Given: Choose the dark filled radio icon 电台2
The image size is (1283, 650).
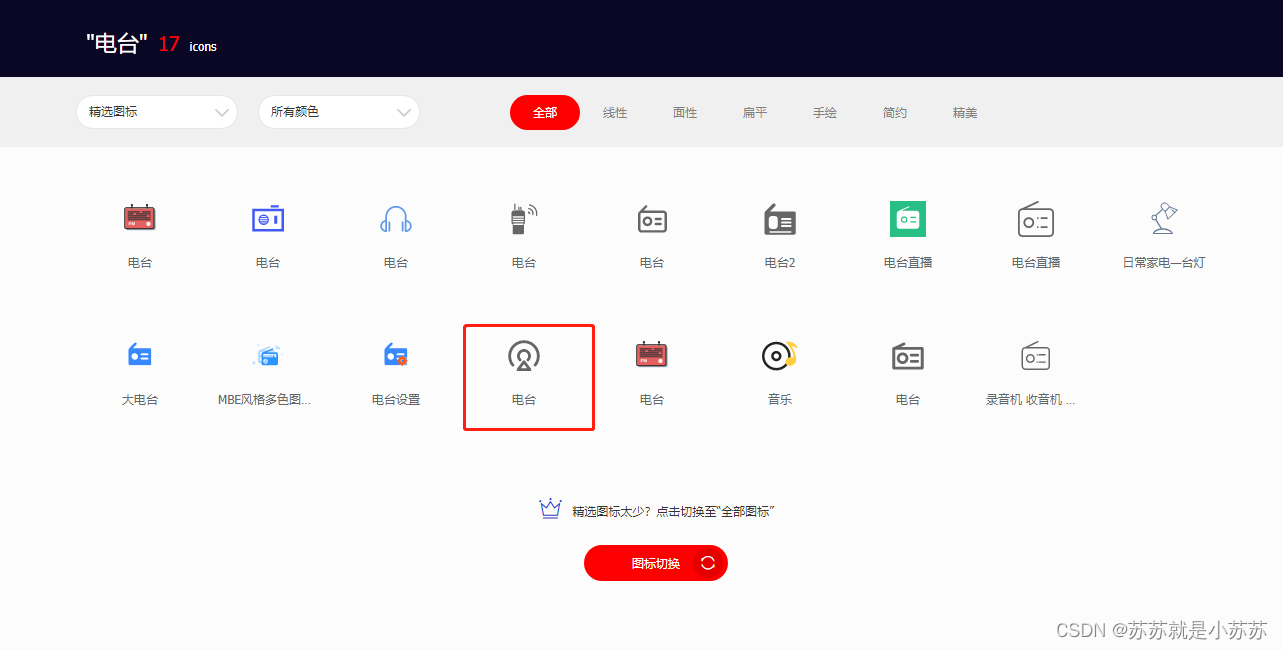Looking at the screenshot, I should [x=780, y=219].
